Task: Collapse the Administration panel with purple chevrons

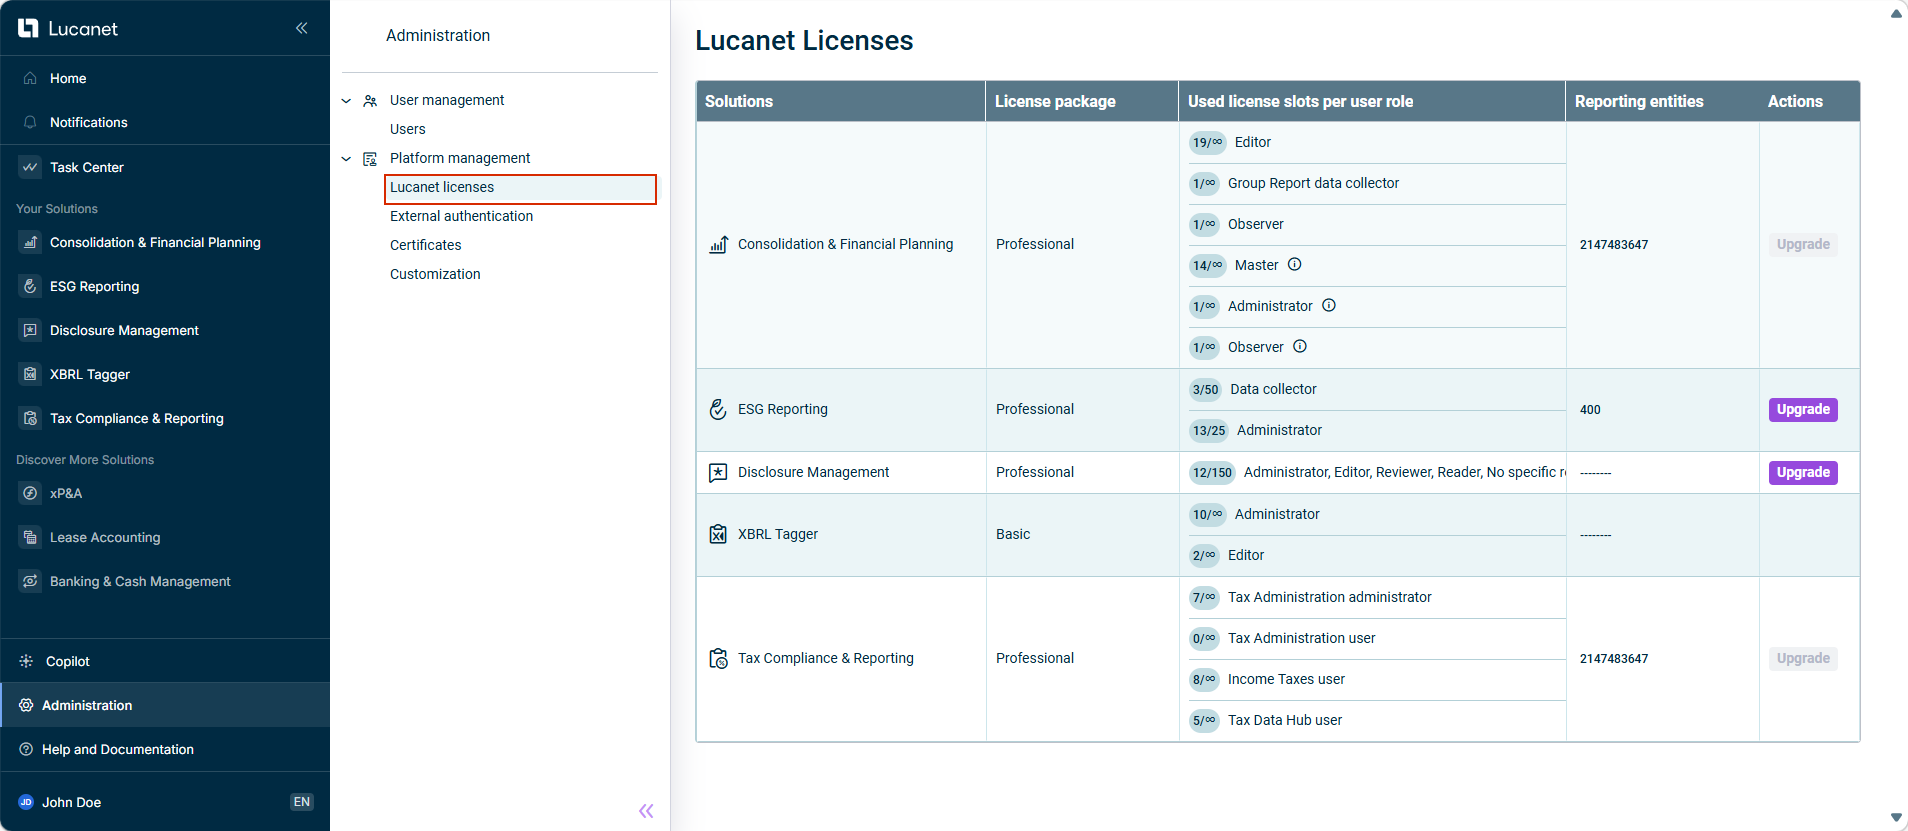Action: pos(646,811)
